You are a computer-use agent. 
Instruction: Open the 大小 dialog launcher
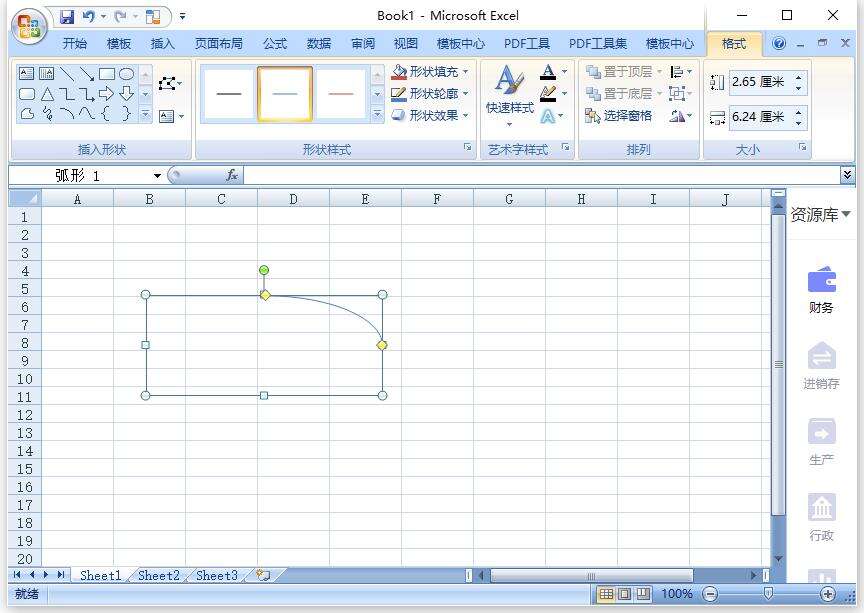click(802, 147)
